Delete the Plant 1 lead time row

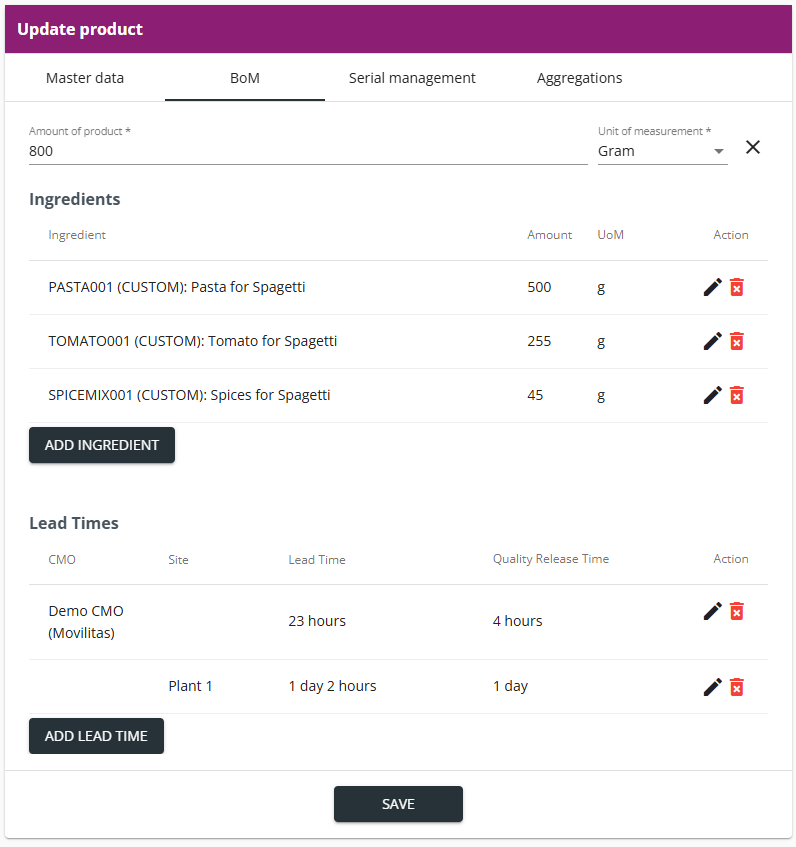pyautogui.click(x=737, y=687)
